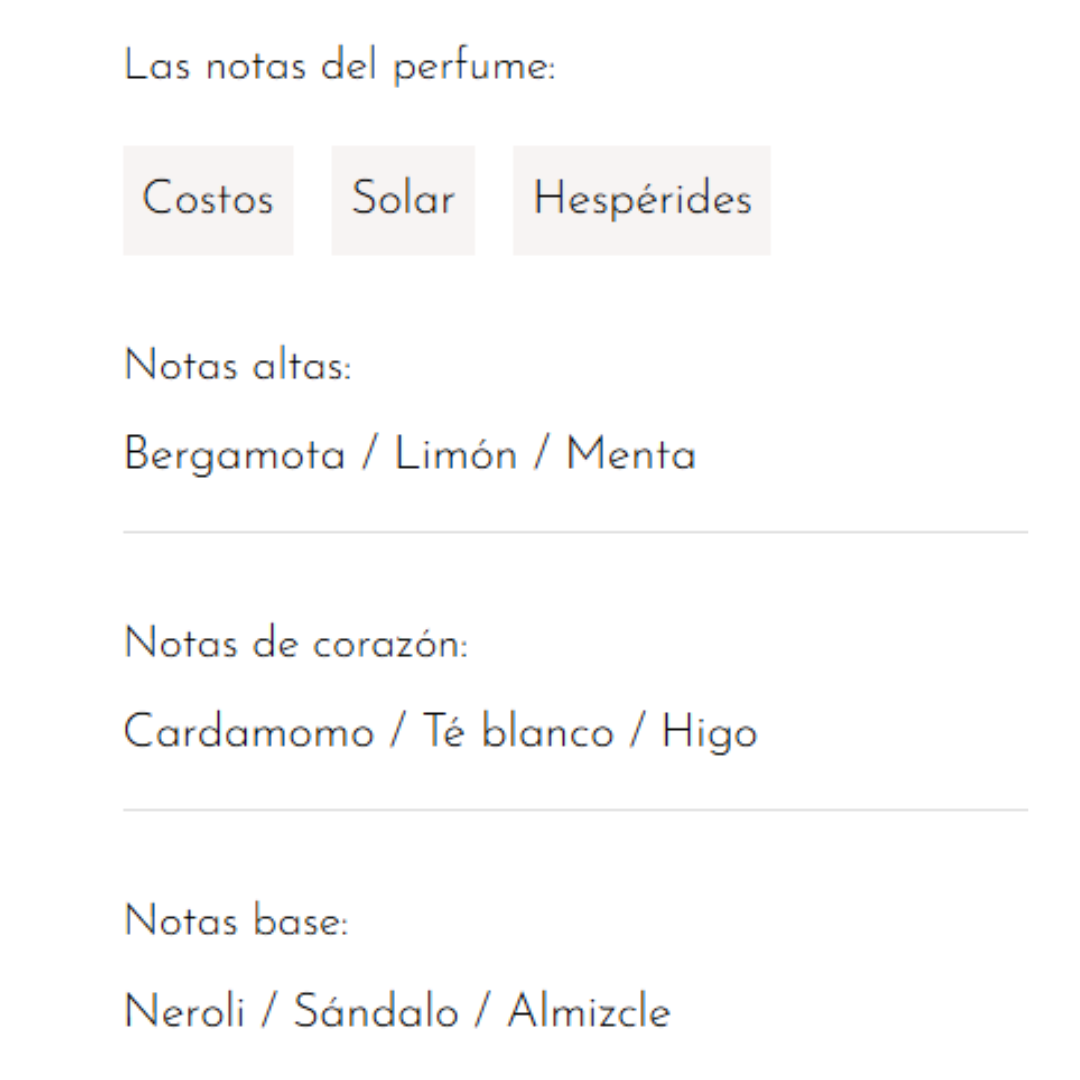Select the Almizcle note

(589, 1012)
